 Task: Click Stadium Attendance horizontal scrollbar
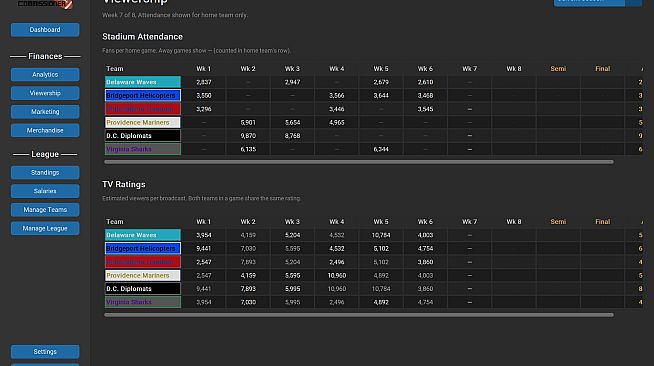pyautogui.click(x=359, y=162)
